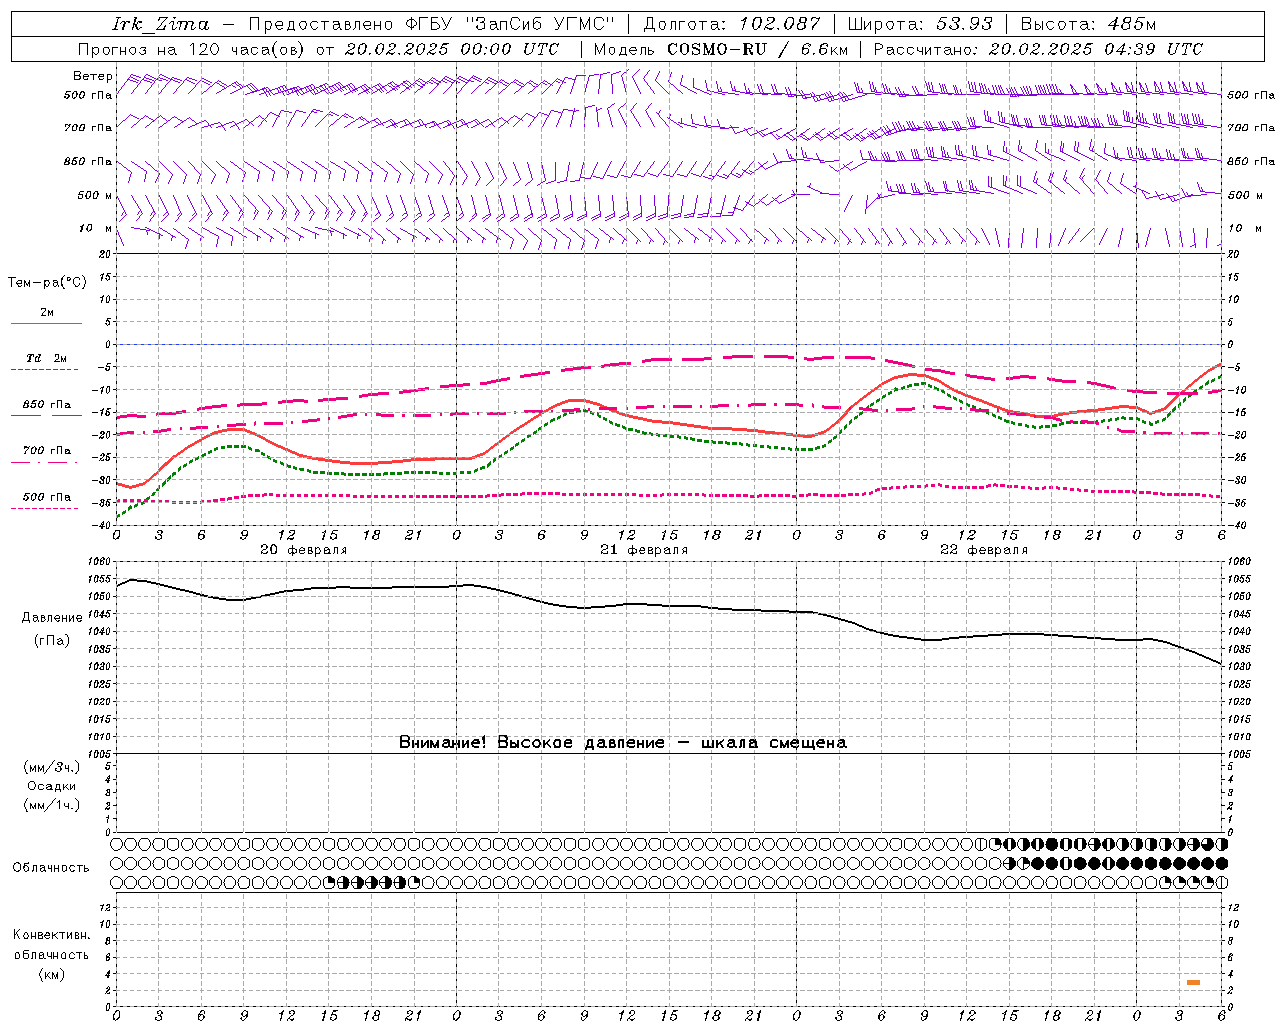The image size is (1280, 1024).
Task: Click the 'Ветер' wind panel label
Action: [x=93, y=76]
